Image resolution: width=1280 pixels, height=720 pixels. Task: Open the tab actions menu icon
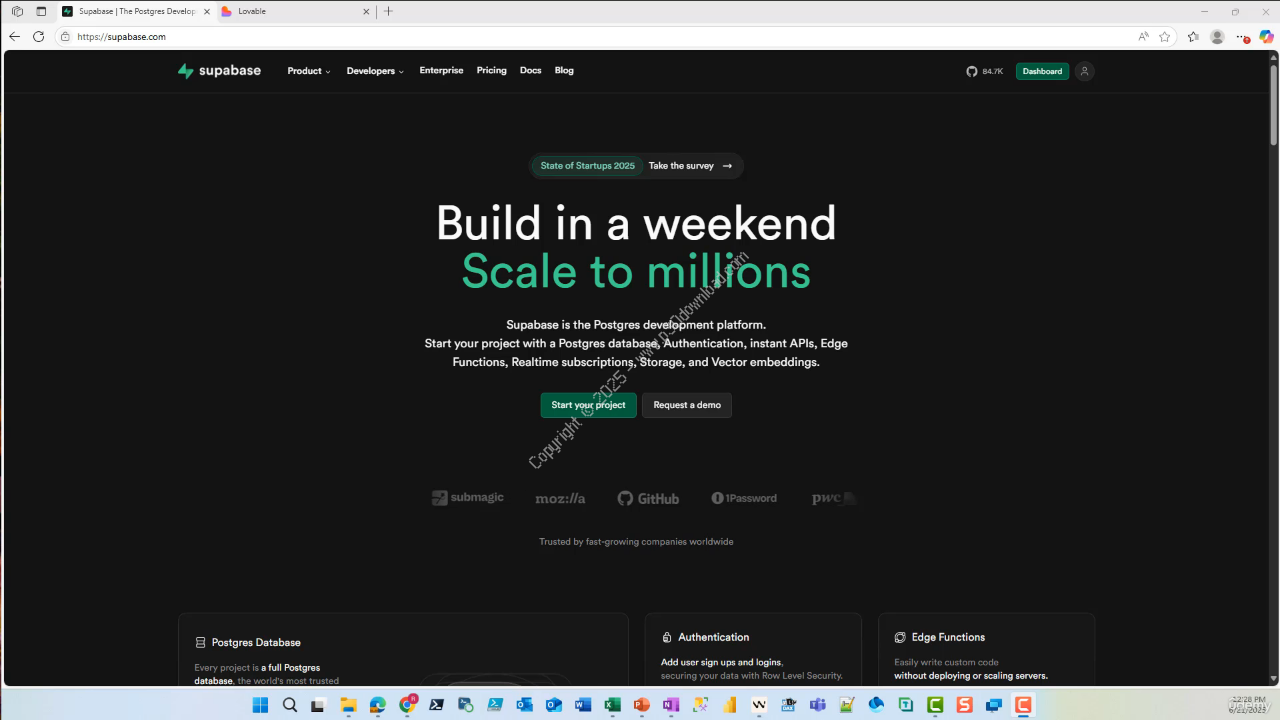click(x=41, y=11)
